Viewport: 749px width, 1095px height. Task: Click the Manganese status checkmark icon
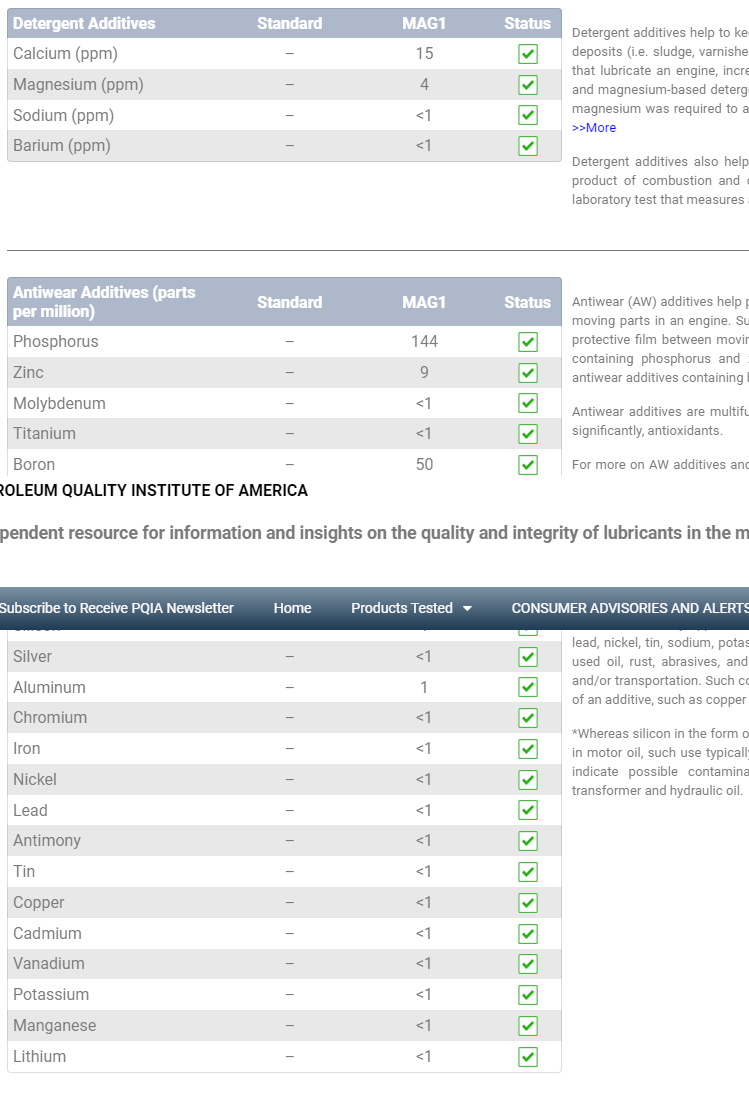click(528, 1026)
